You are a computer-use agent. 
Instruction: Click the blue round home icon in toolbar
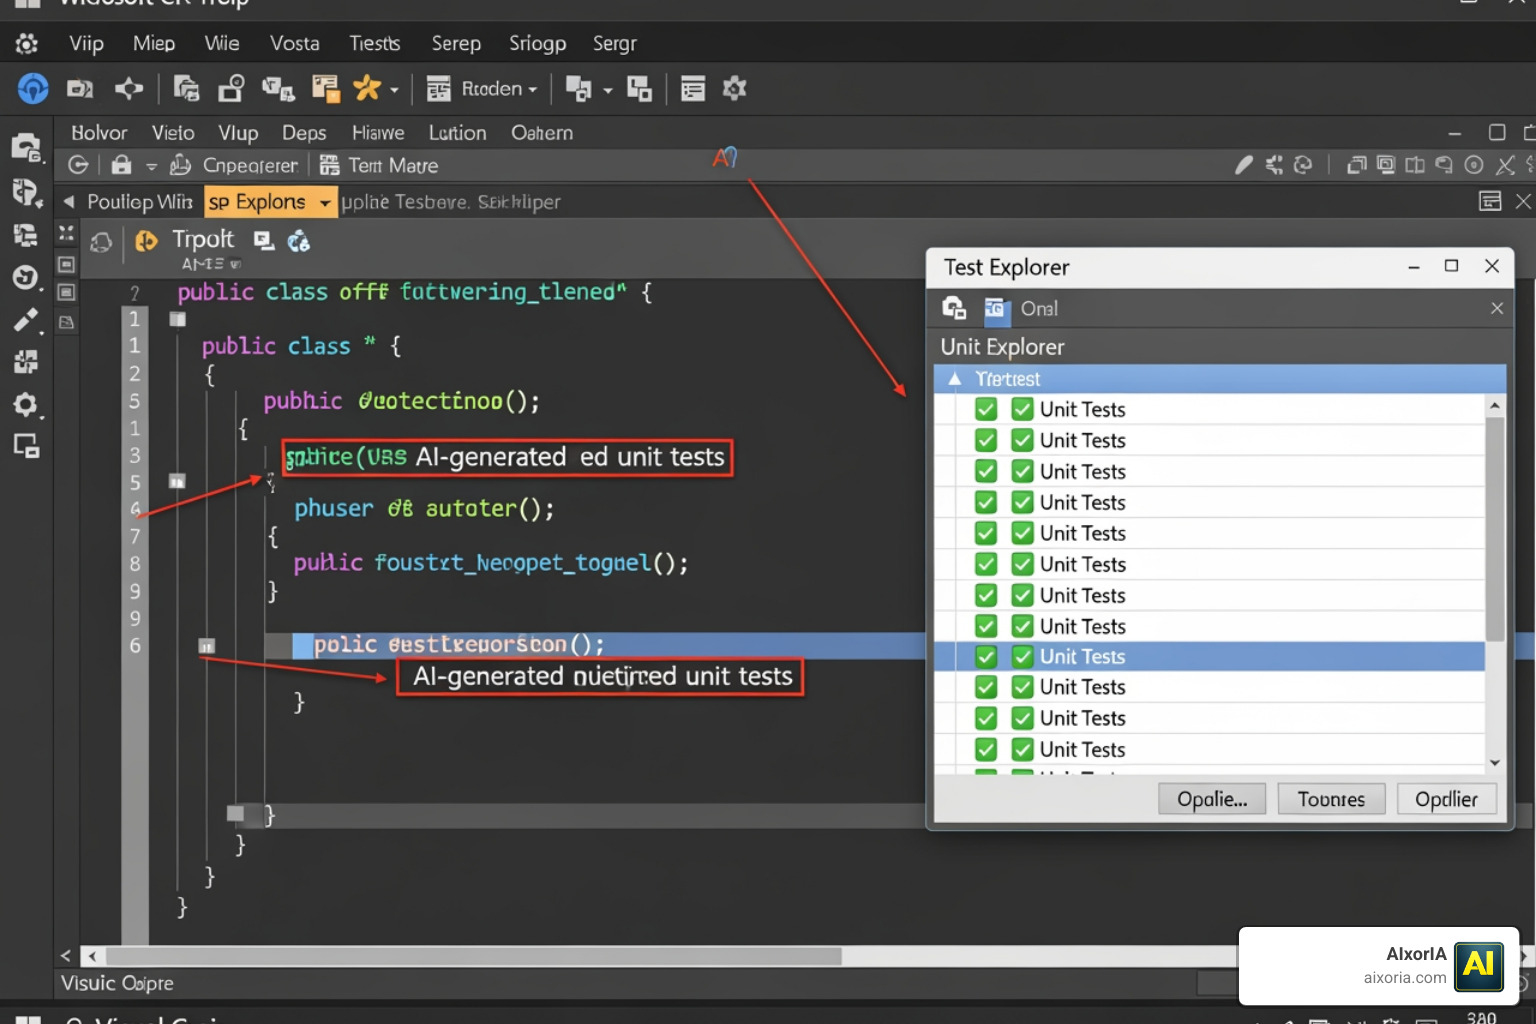[33, 89]
